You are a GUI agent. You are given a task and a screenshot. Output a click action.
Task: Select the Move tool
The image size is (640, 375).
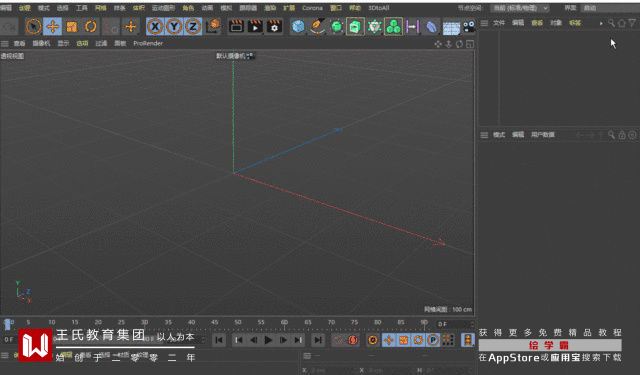pyautogui.click(x=53, y=27)
